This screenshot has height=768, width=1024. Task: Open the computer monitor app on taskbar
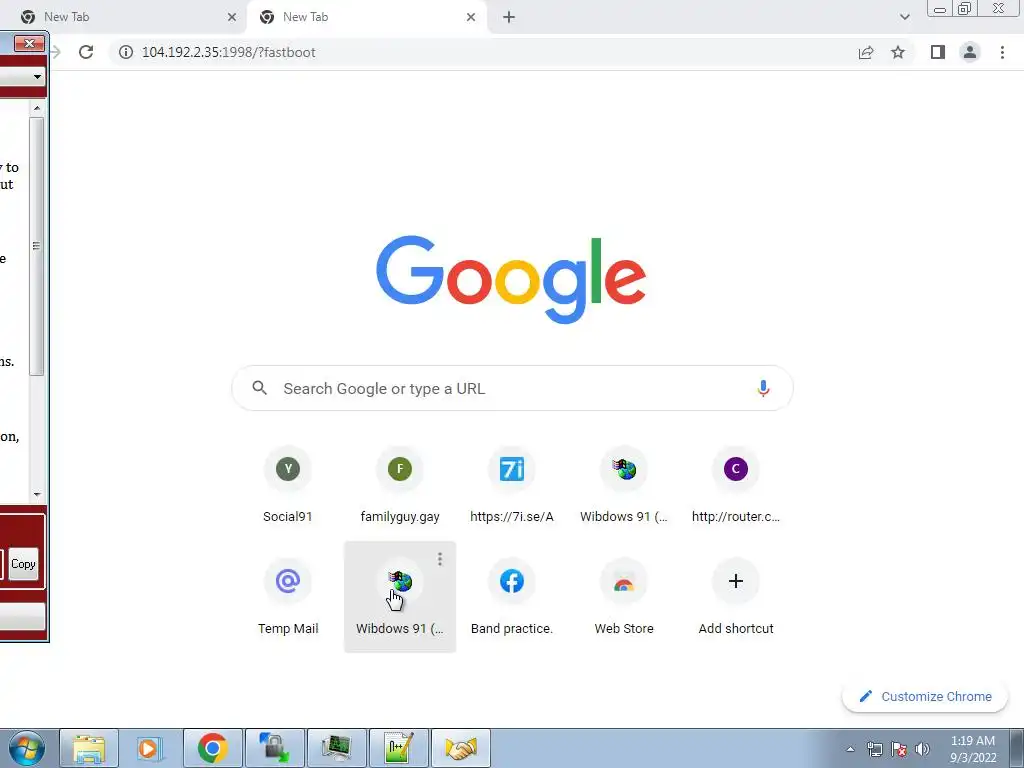[336, 748]
